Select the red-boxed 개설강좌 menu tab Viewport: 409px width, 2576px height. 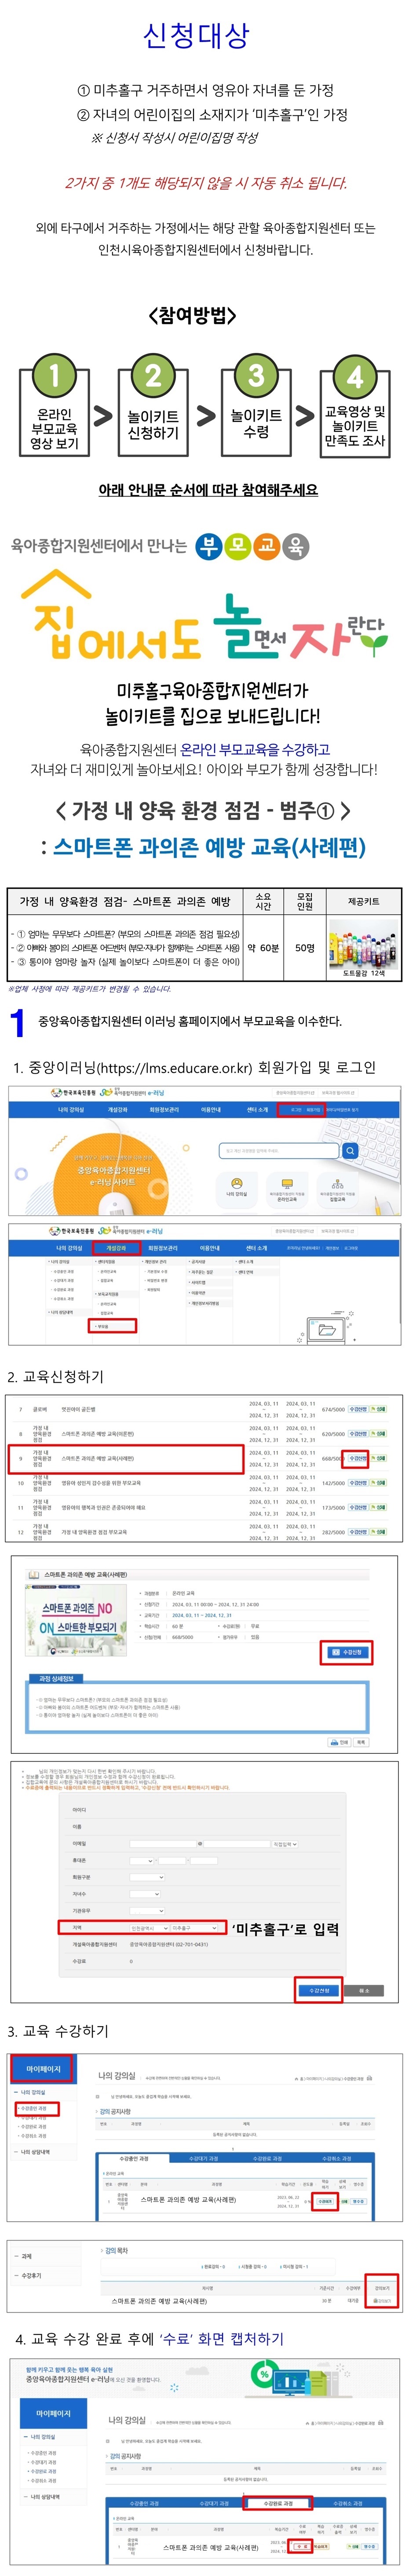(x=116, y=1247)
